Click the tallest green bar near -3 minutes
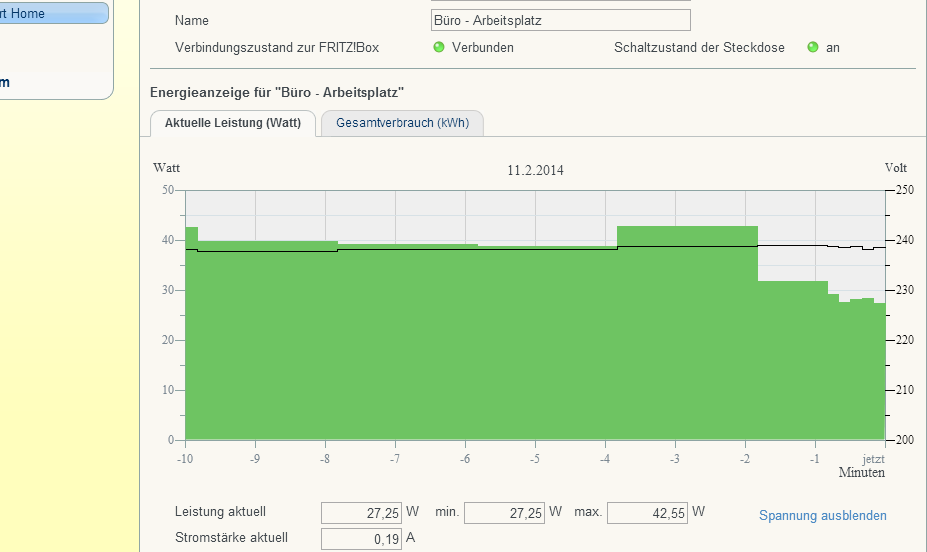The height and width of the screenshot is (552, 927). point(687,330)
